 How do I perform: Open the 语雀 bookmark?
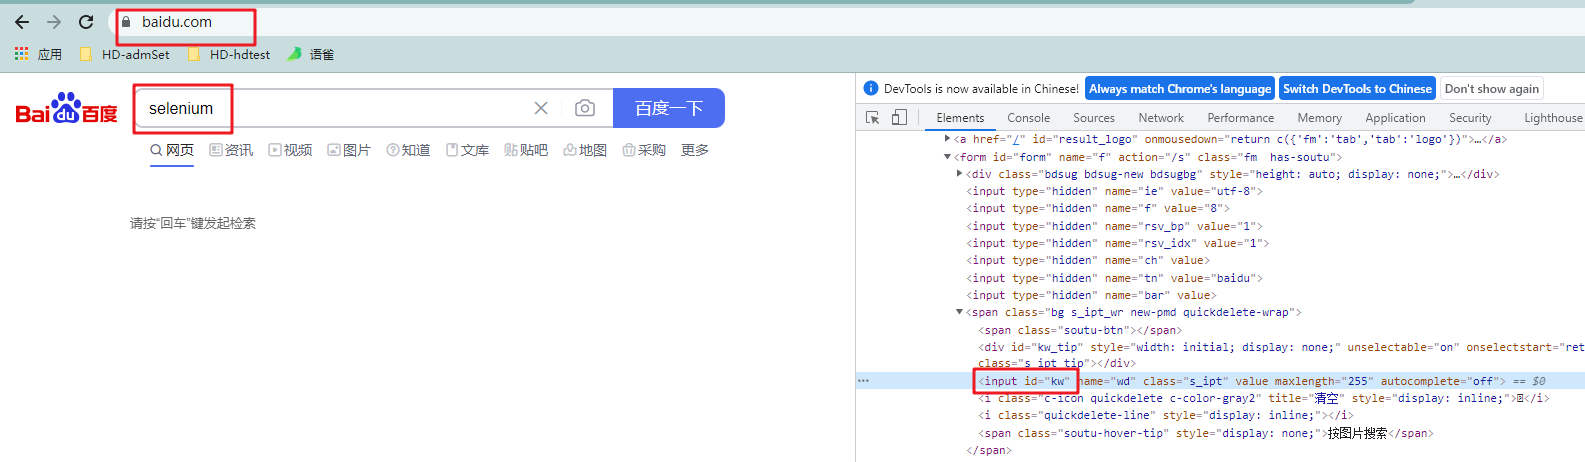click(x=311, y=54)
